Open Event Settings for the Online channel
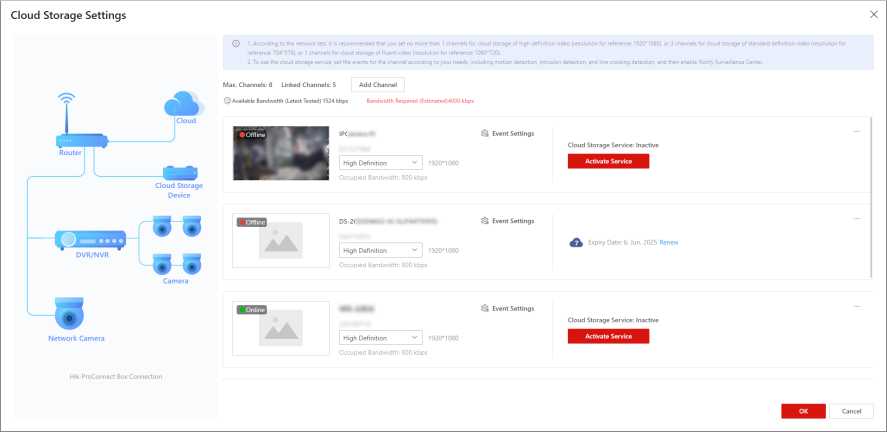887x432 pixels. [x=508, y=309]
